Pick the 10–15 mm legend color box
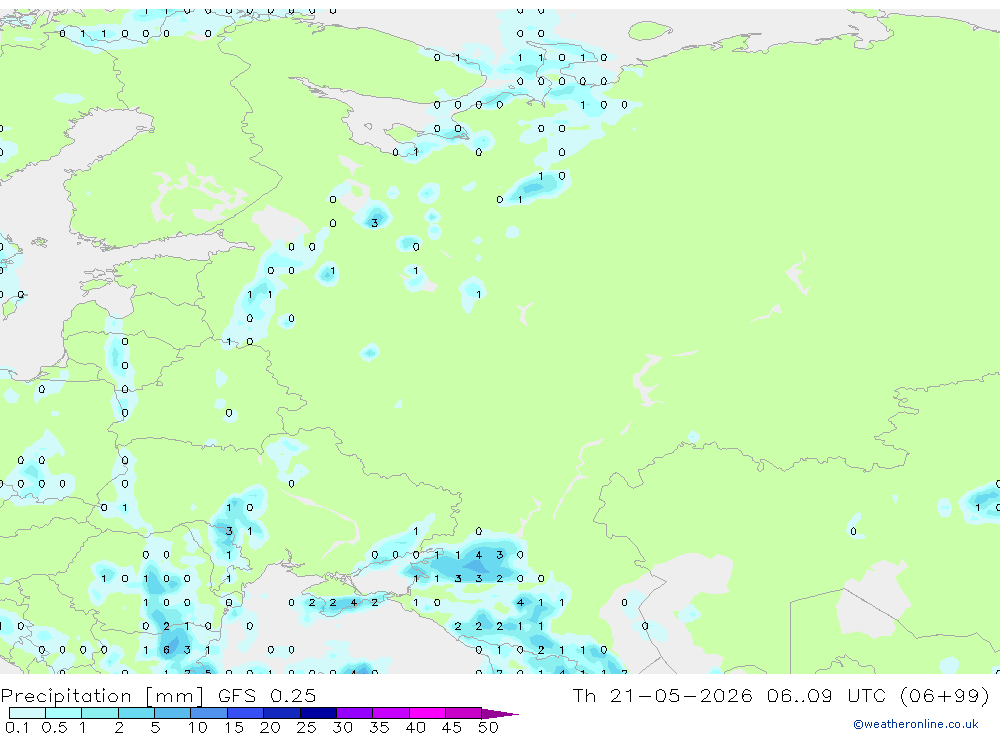Viewport: 1000px width, 733px height. click(x=209, y=713)
